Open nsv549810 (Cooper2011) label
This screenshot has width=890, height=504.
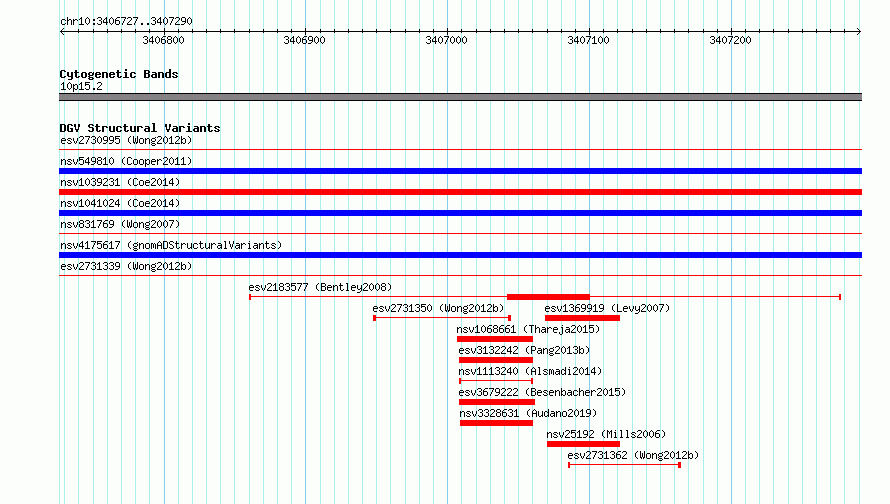[126, 161]
